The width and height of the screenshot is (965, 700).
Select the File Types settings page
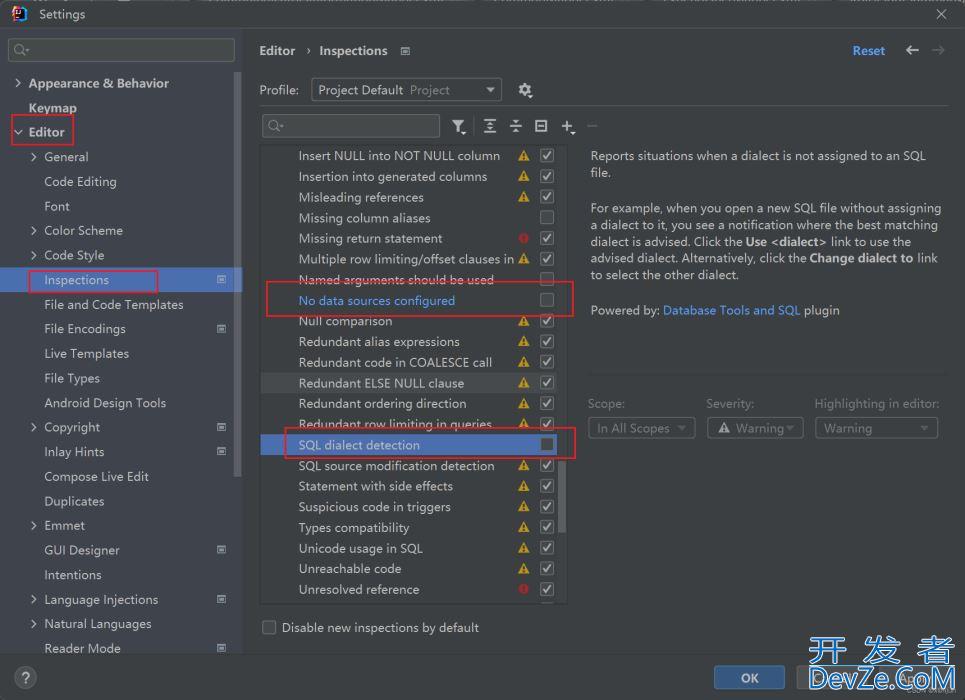72,378
